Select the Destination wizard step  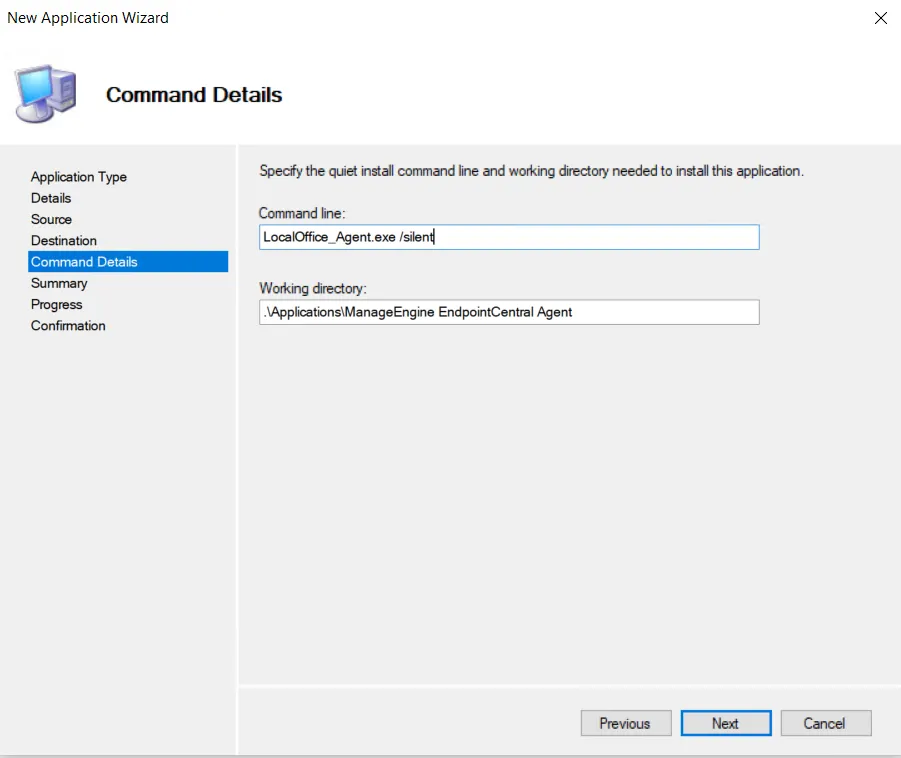click(64, 241)
